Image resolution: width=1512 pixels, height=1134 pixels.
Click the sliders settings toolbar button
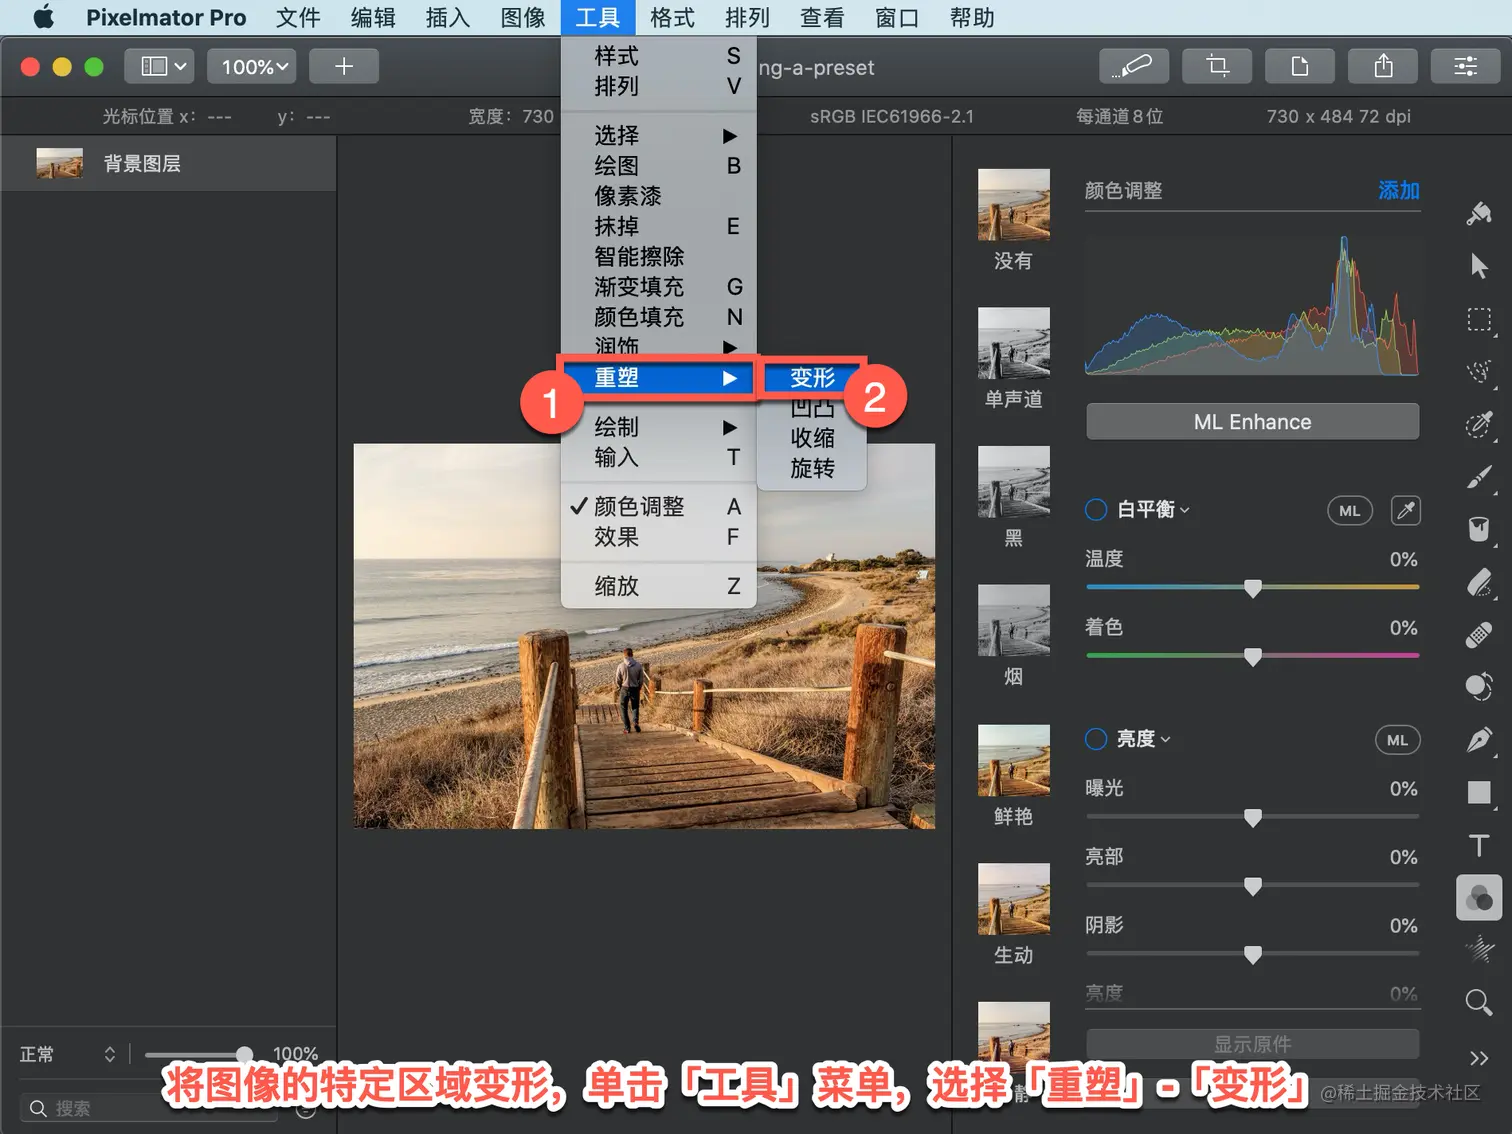coord(1466,66)
